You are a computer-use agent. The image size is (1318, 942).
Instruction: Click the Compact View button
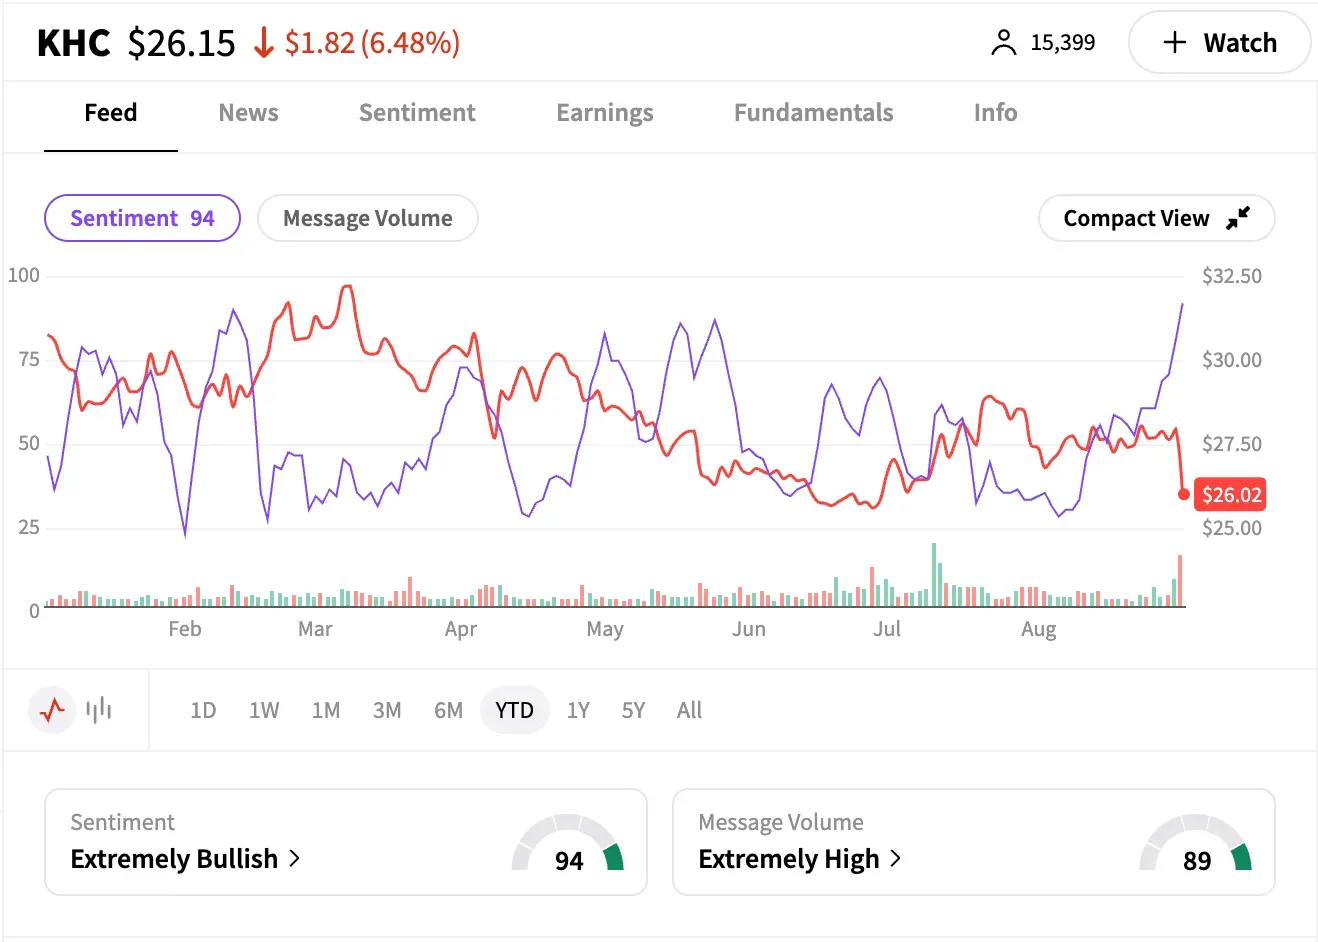(x=1156, y=218)
